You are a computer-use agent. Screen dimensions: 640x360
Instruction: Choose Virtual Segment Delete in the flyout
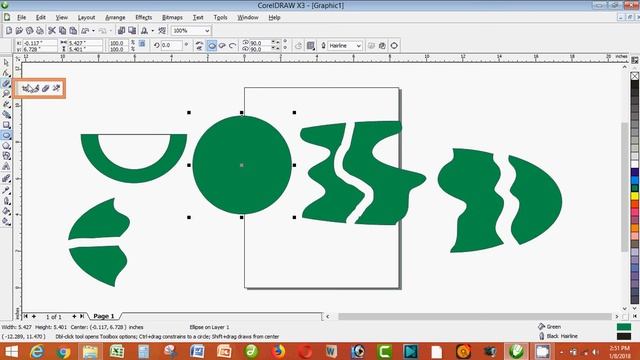56,88
